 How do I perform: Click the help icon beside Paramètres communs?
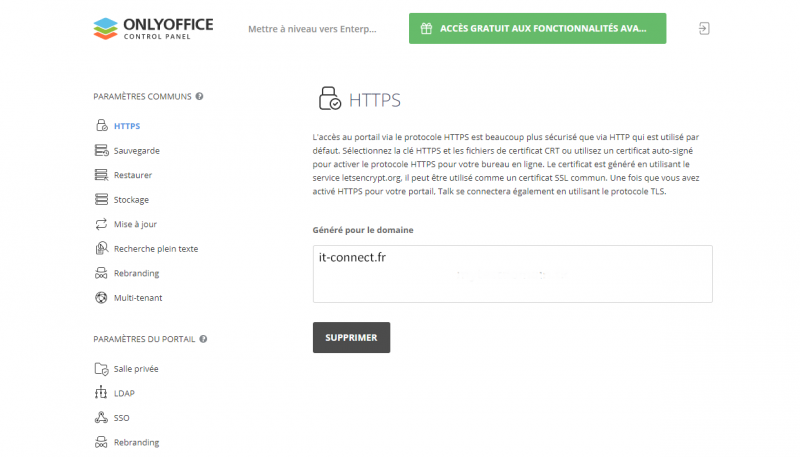click(200, 97)
